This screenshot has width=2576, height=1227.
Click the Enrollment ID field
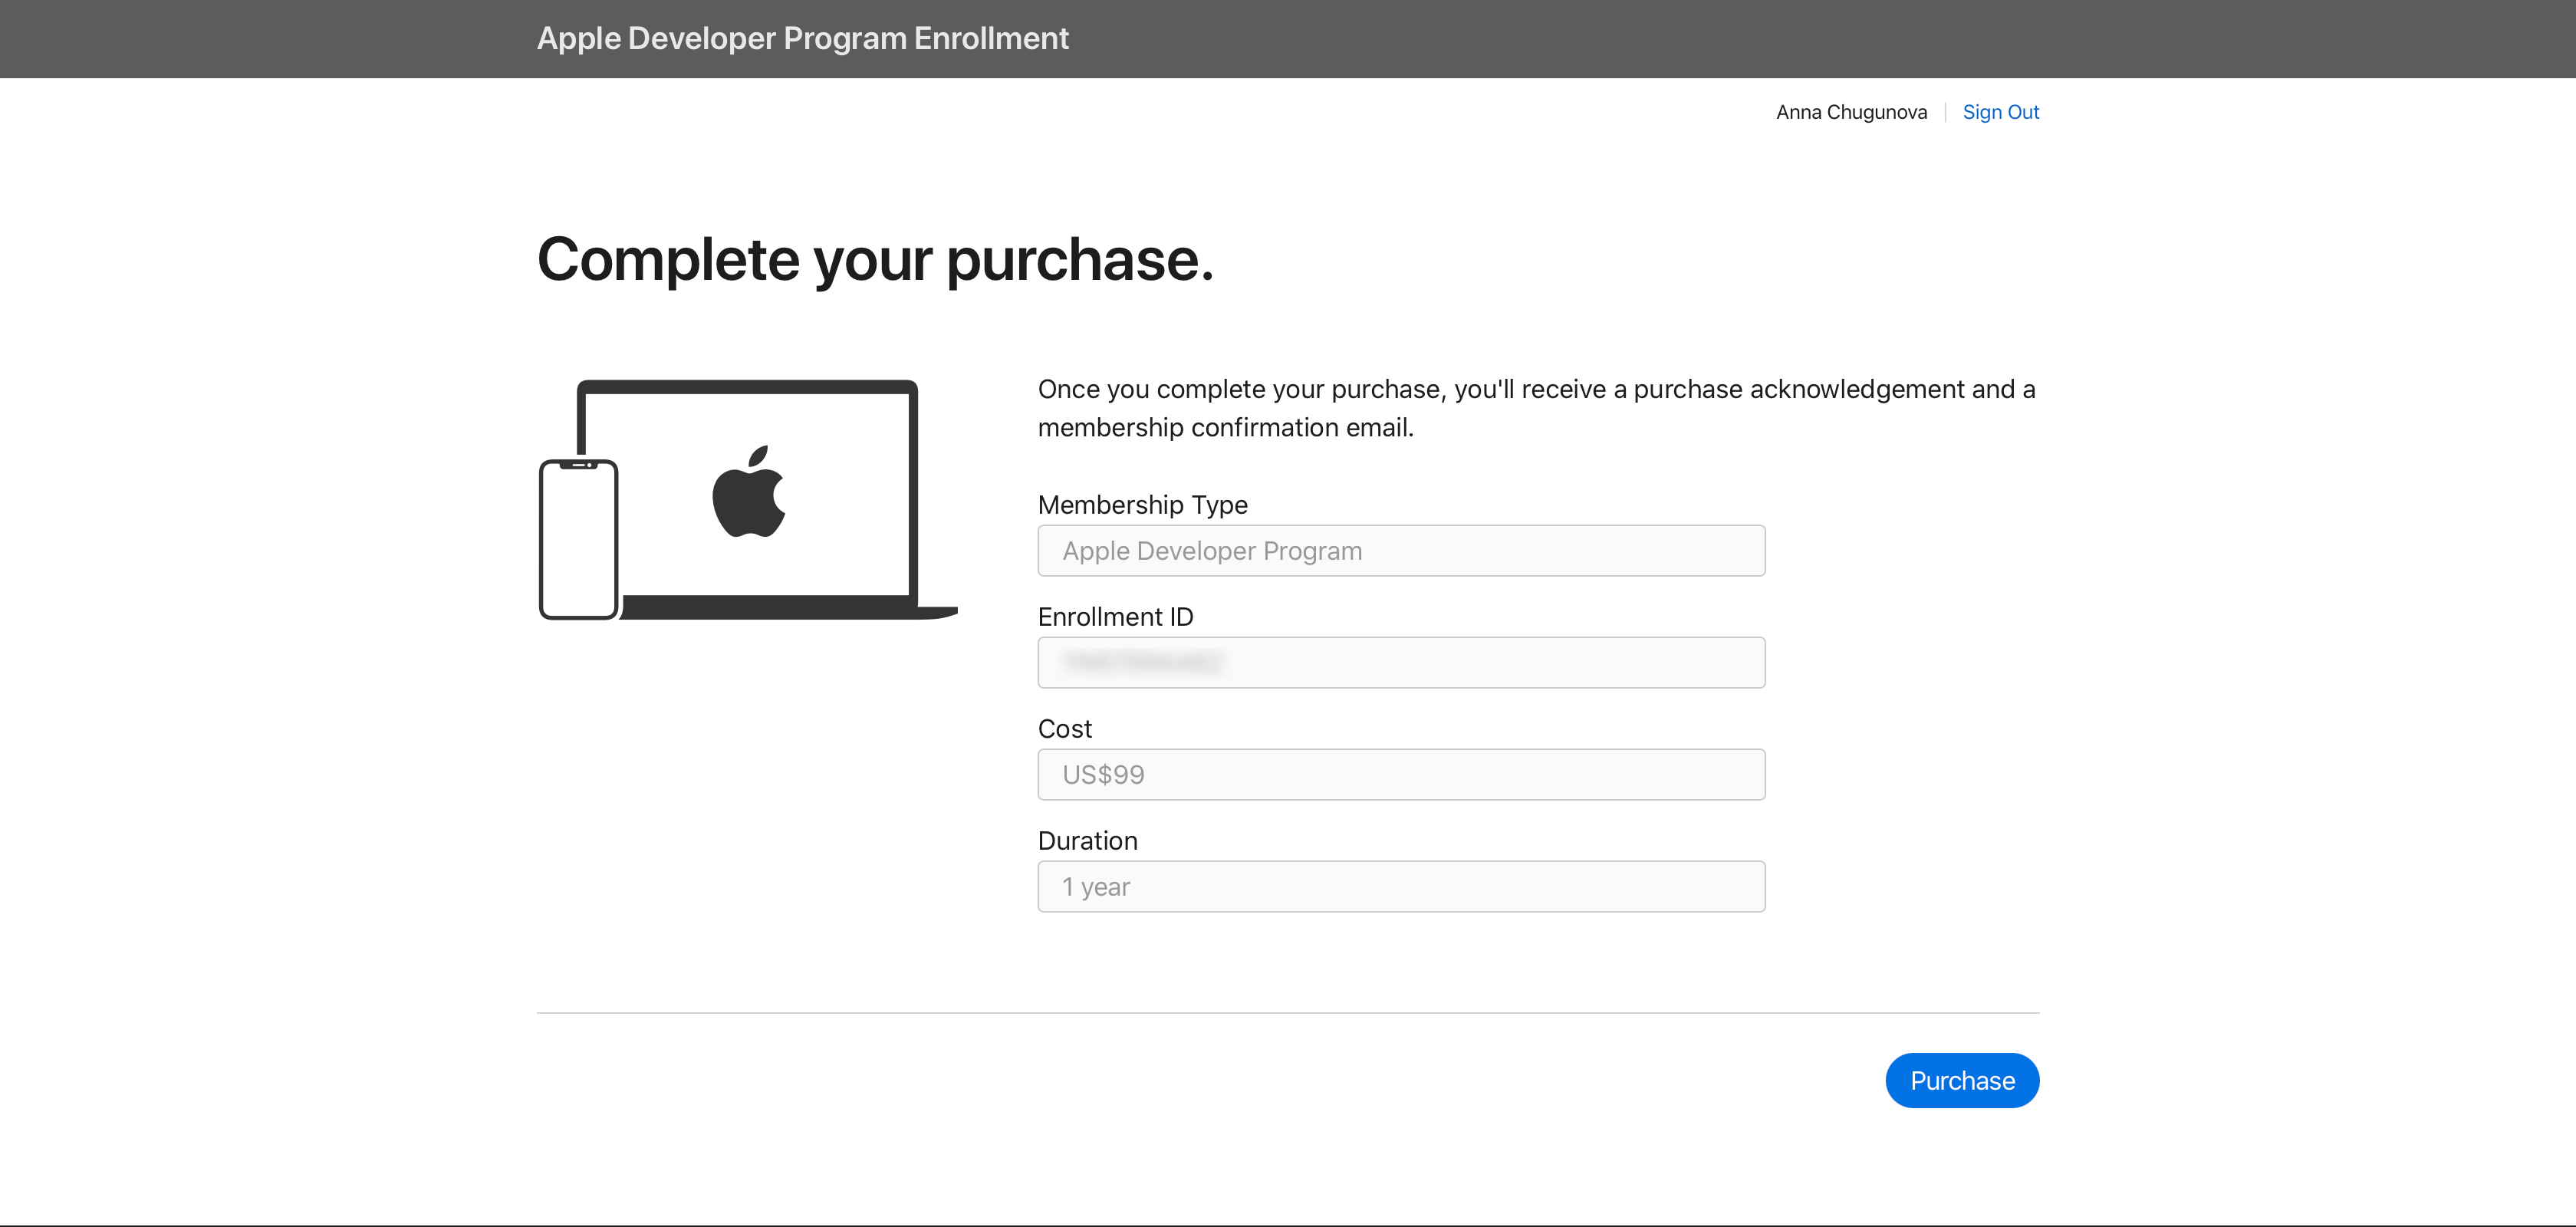click(x=1401, y=663)
